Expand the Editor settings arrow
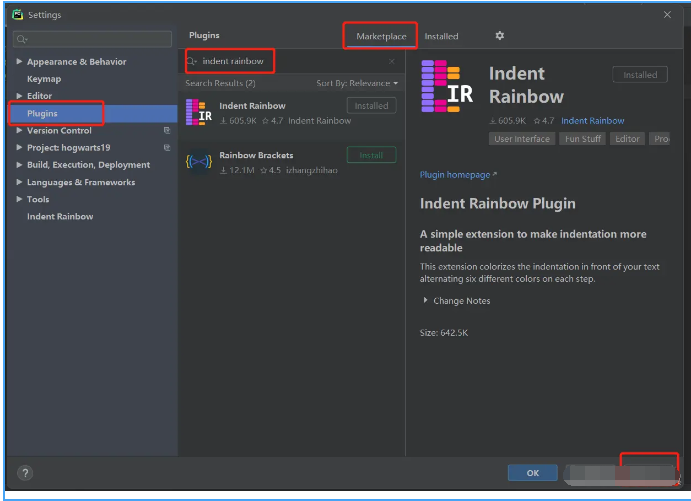The image size is (691, 501). pos(19,96)
